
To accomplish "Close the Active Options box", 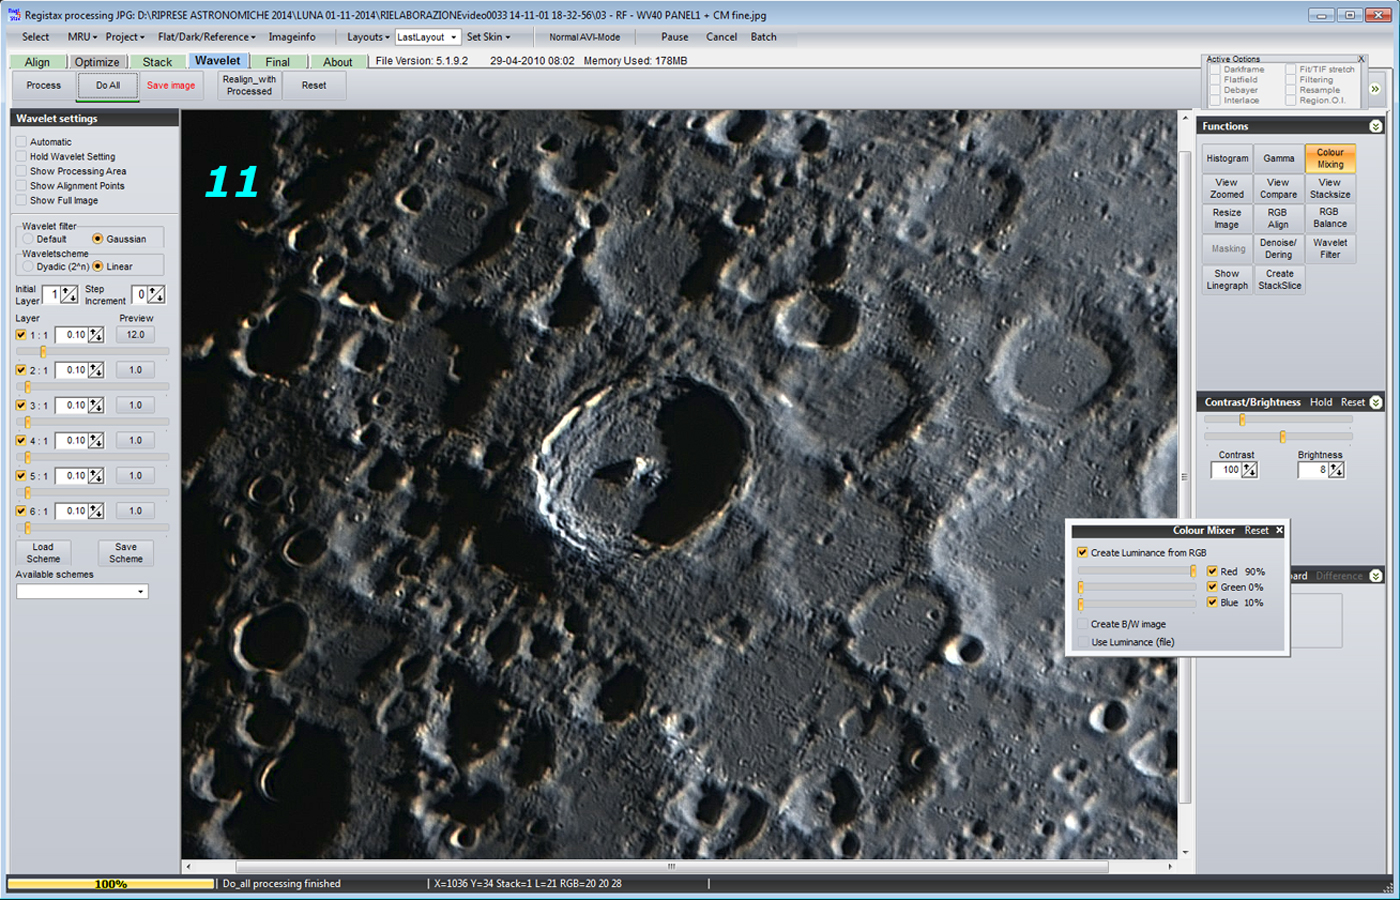I will [1361, 59].
